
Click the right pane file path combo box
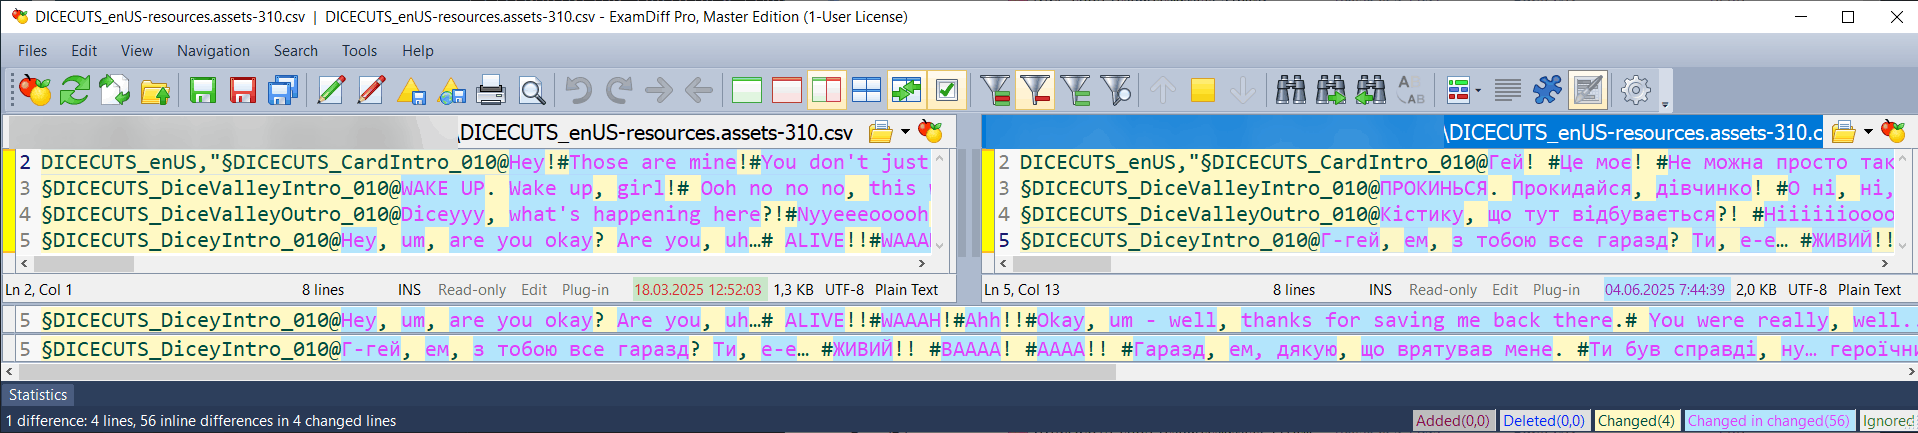coord(1404,132)
